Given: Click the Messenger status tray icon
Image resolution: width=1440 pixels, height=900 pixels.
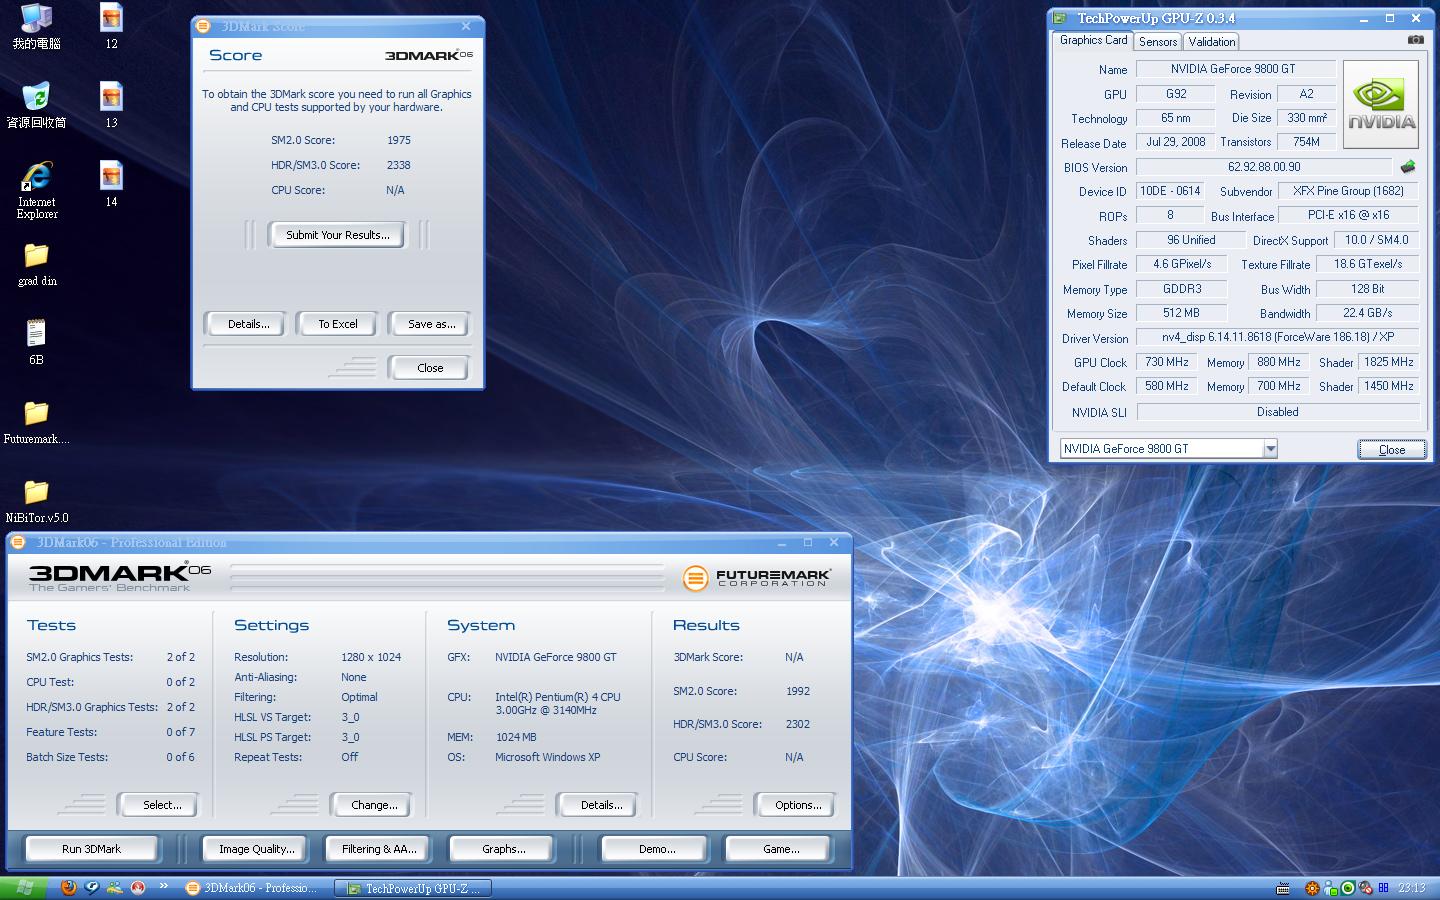Looking at the screenshot, I should (x=1330, y=888).
